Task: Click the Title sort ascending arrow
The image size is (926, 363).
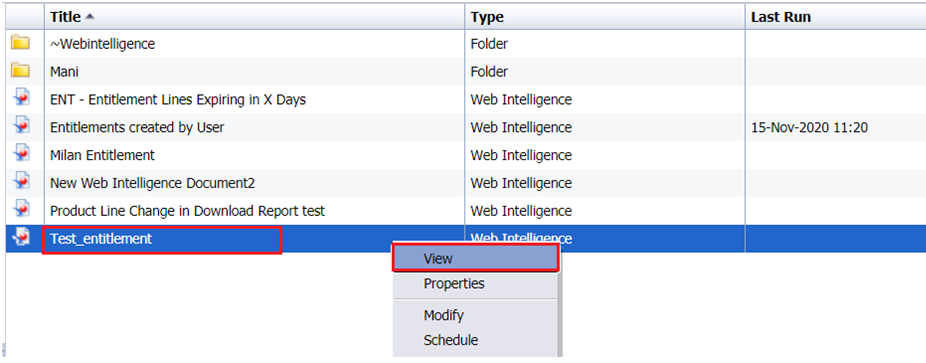Action: click(89, 17)
